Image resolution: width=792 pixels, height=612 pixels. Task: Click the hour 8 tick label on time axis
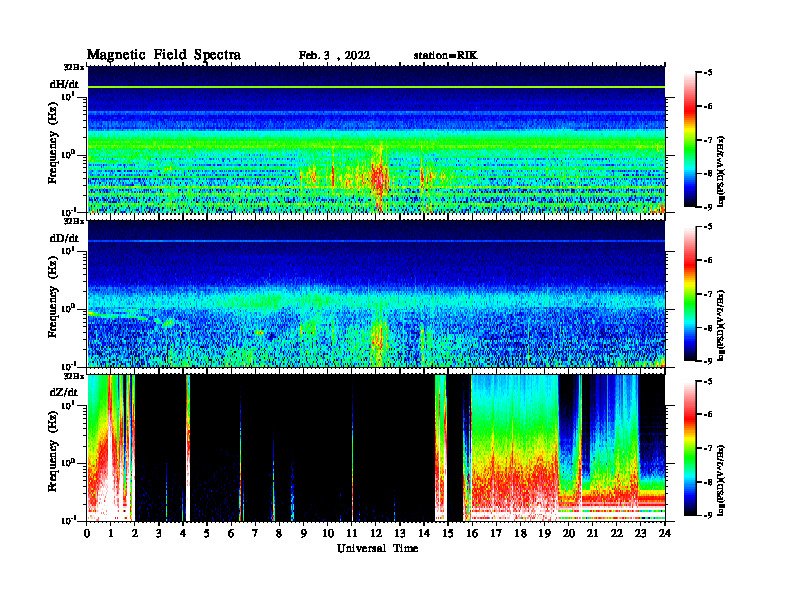point(279,533)
